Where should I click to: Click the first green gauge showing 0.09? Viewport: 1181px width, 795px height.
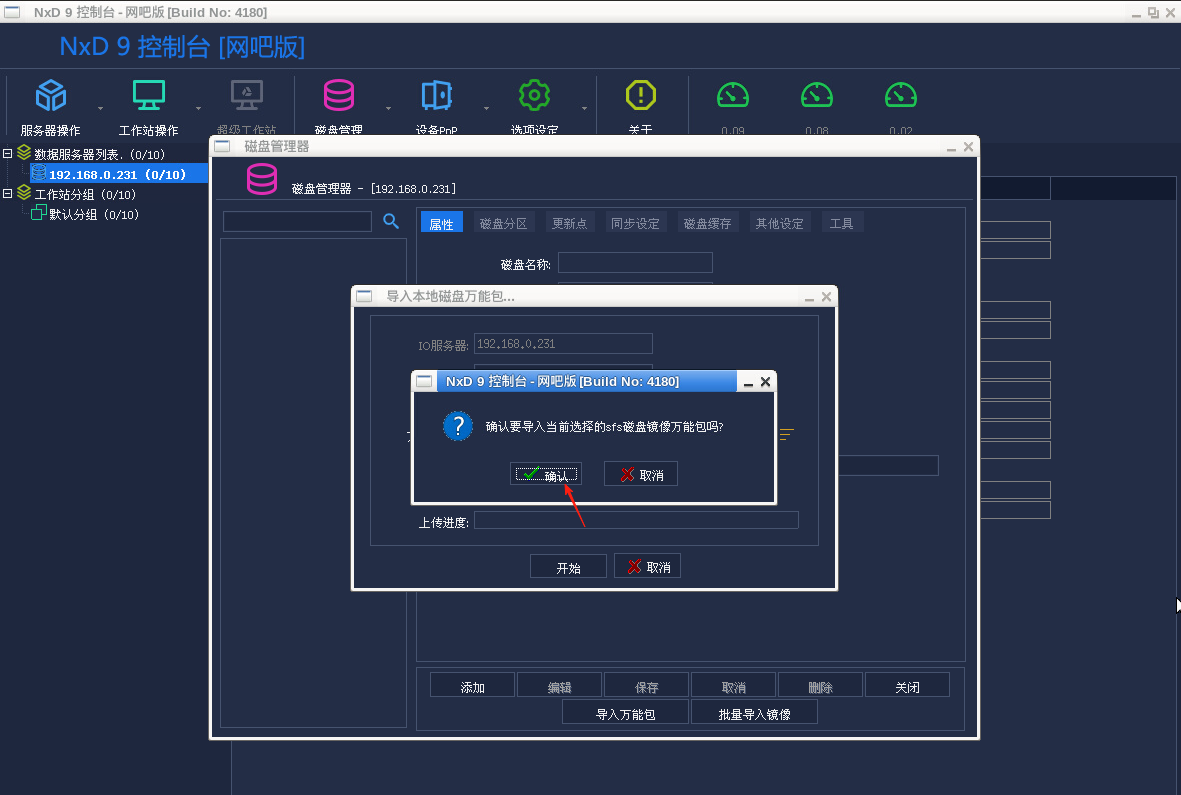(x=733, y=95)
